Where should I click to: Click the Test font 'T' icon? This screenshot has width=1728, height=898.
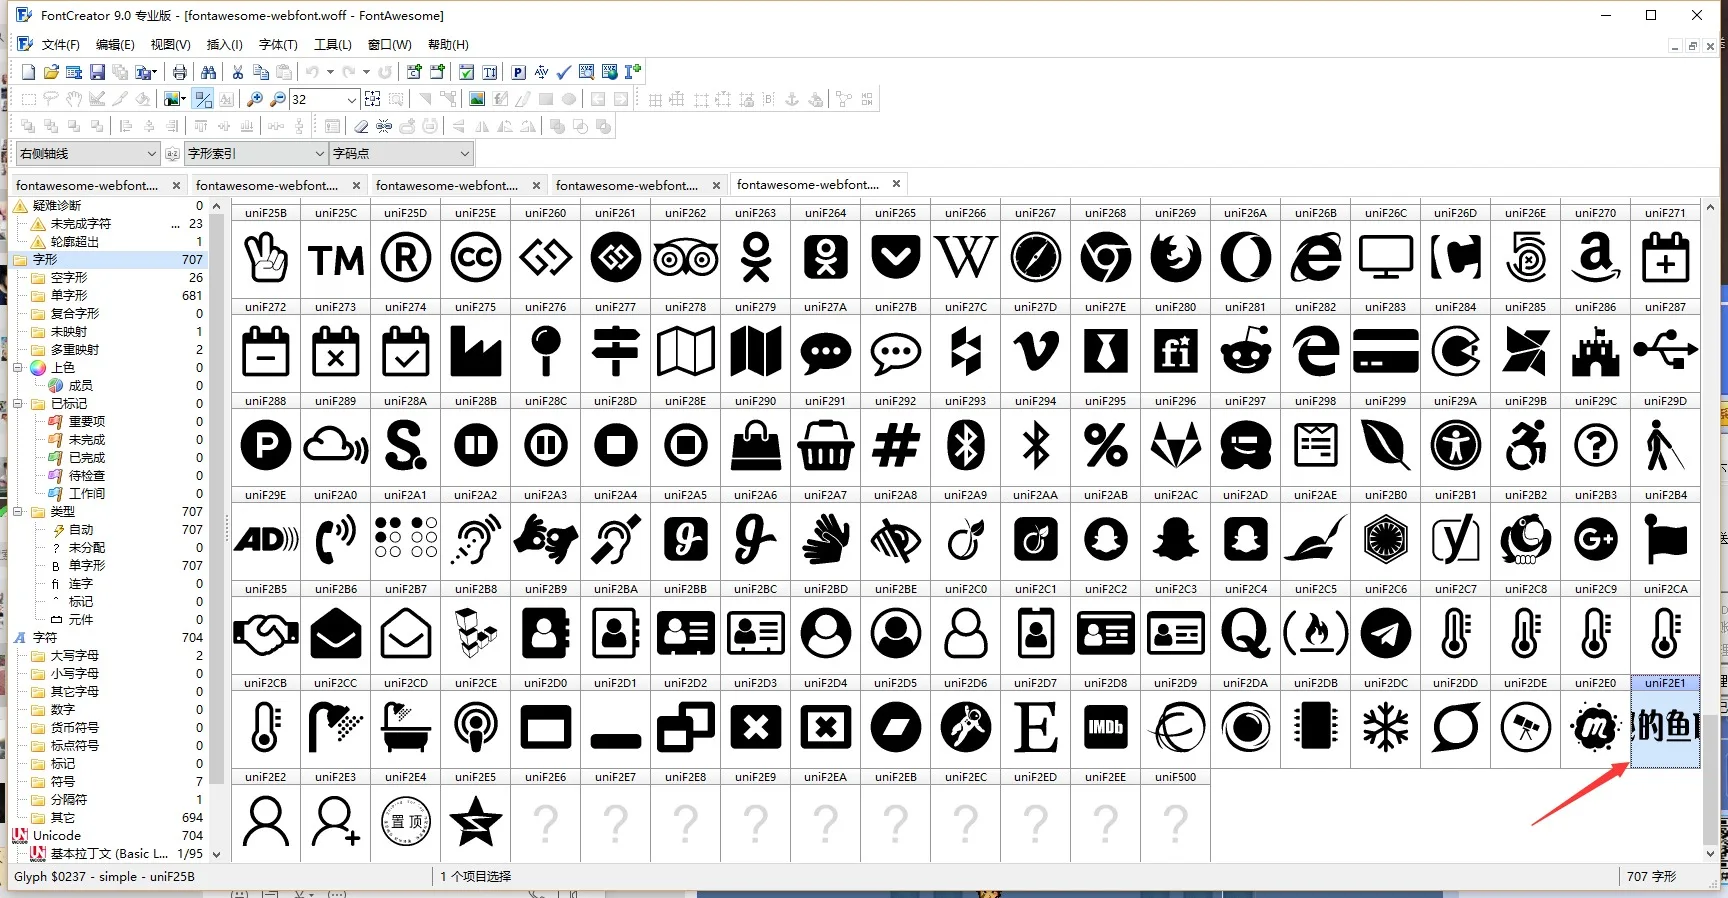click(x=489, y=72)
